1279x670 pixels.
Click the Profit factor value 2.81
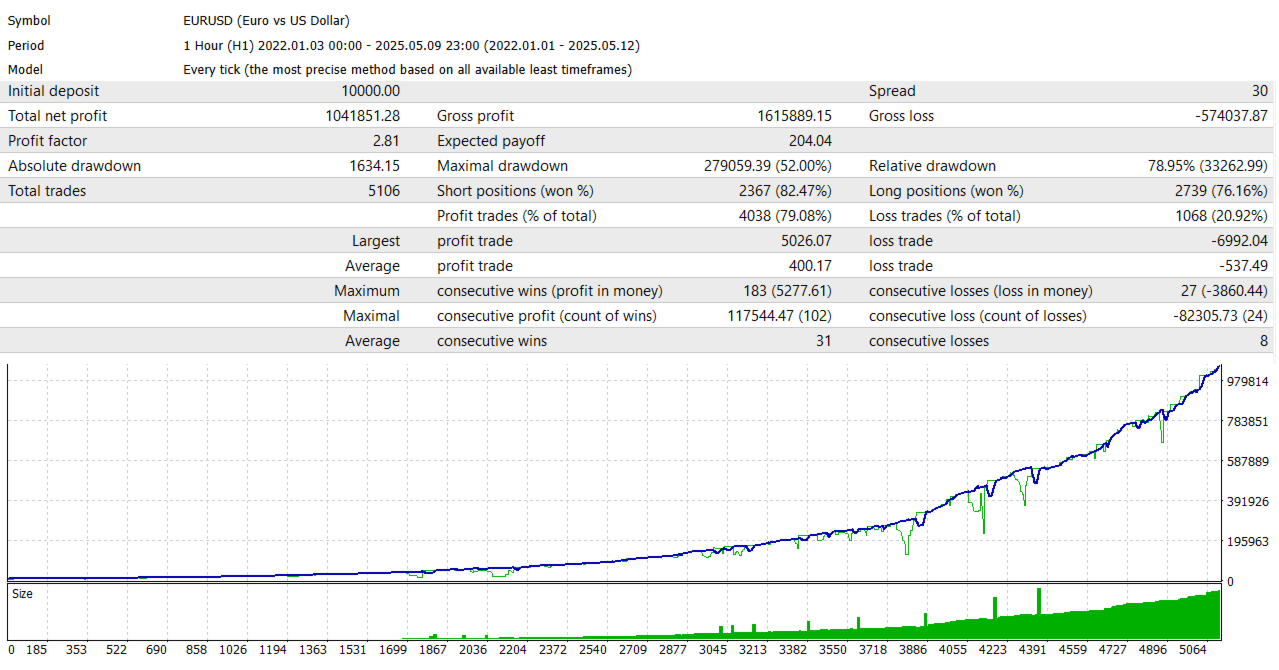pos(386,141)
